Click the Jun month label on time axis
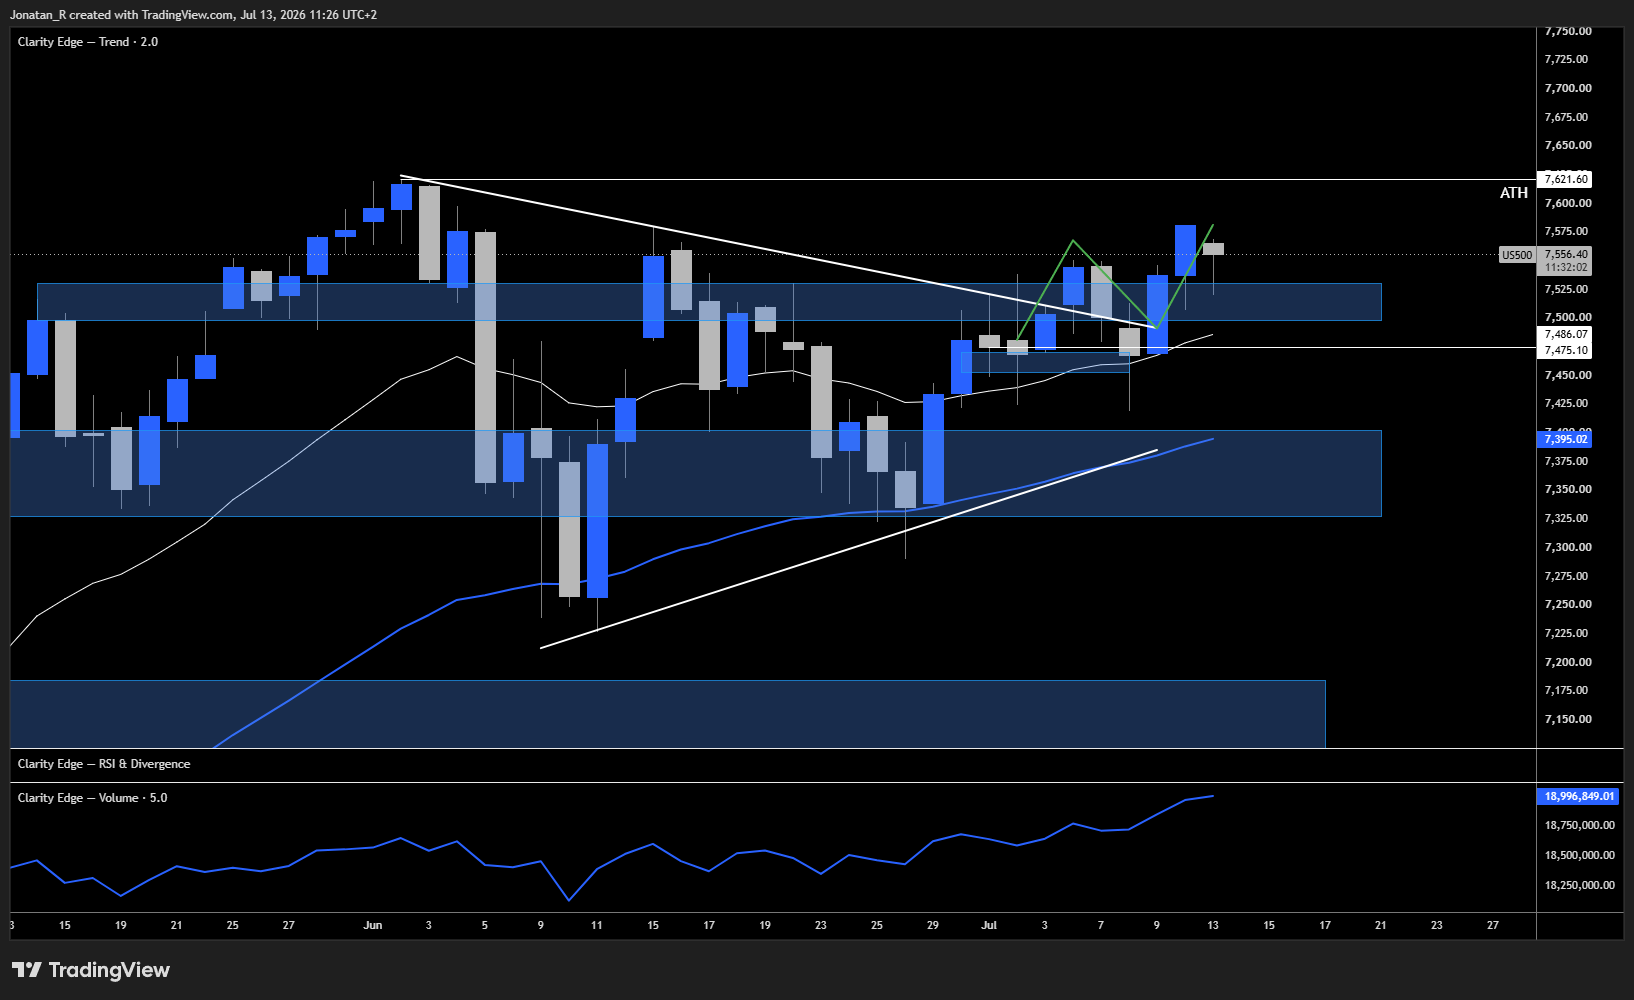The width and height of the screenshot is (1634, 1000). pyautogui.click(x=373, y=925)
